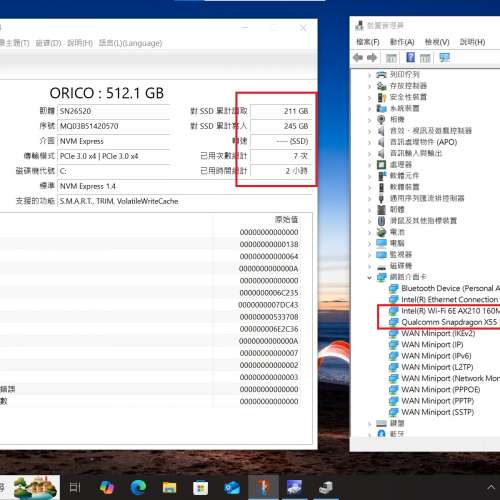Select Intel(R) Ethernet Connection adapter
Viewport: 500px width, 500px height.
point(449,299)
